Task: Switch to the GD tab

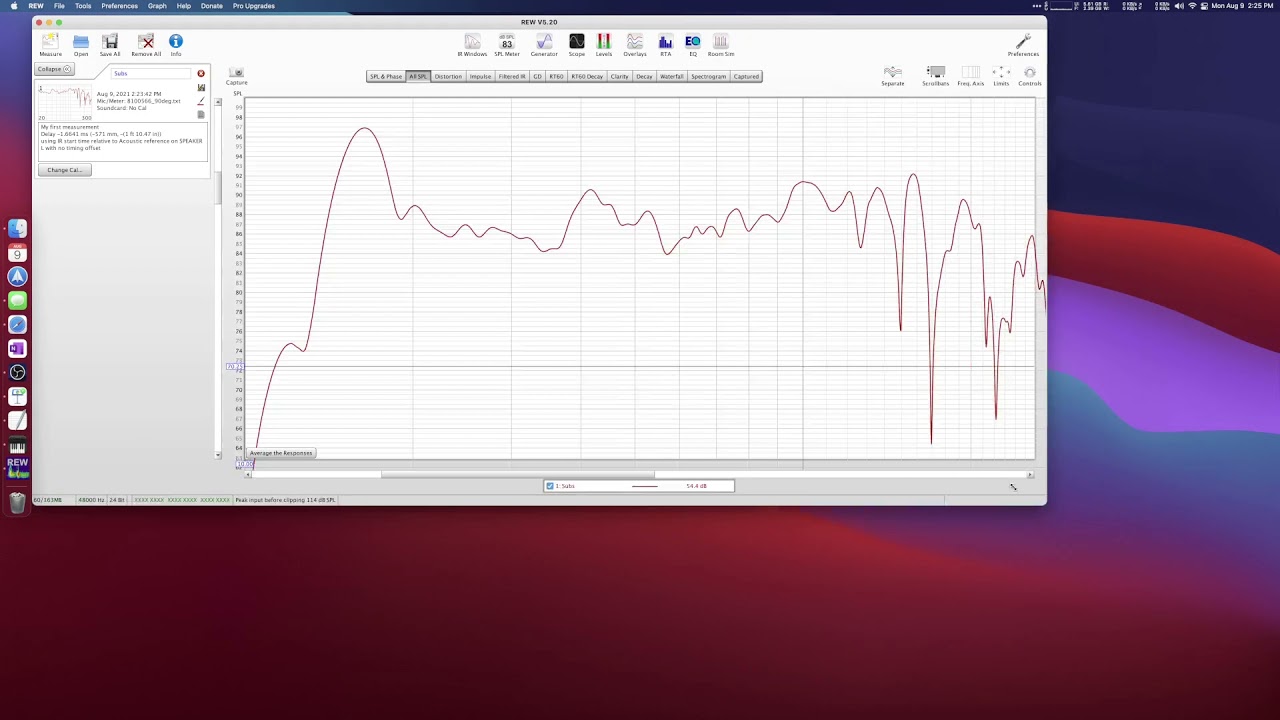Action: (x=537, y=76)
